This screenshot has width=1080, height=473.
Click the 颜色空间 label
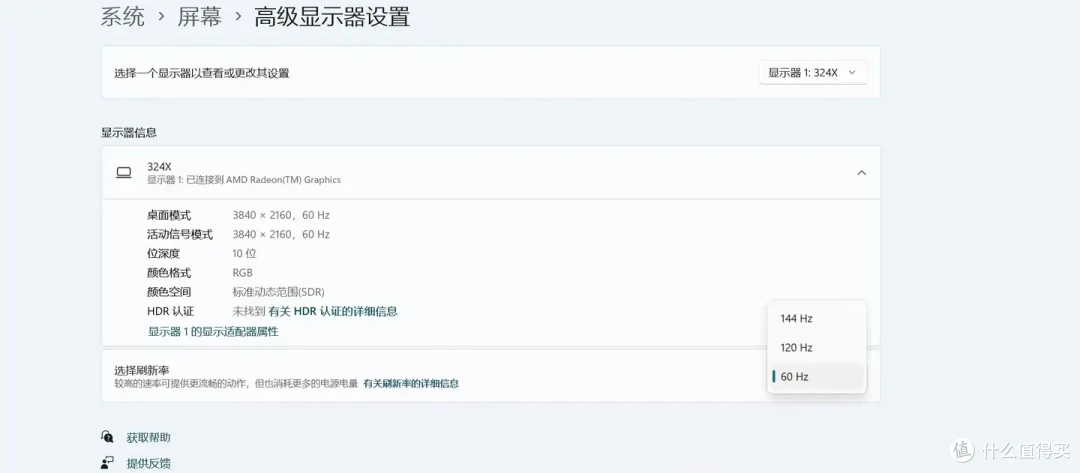click(x=169, y=292)
